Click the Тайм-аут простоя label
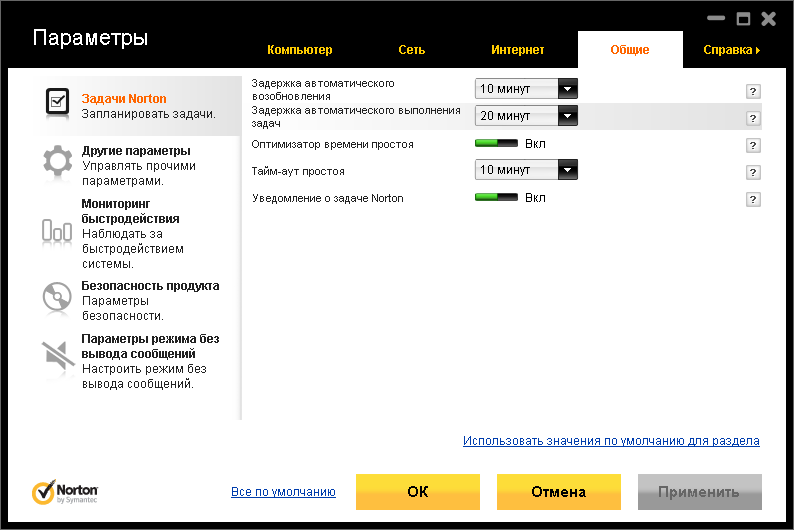 click(x=298, y=171)
